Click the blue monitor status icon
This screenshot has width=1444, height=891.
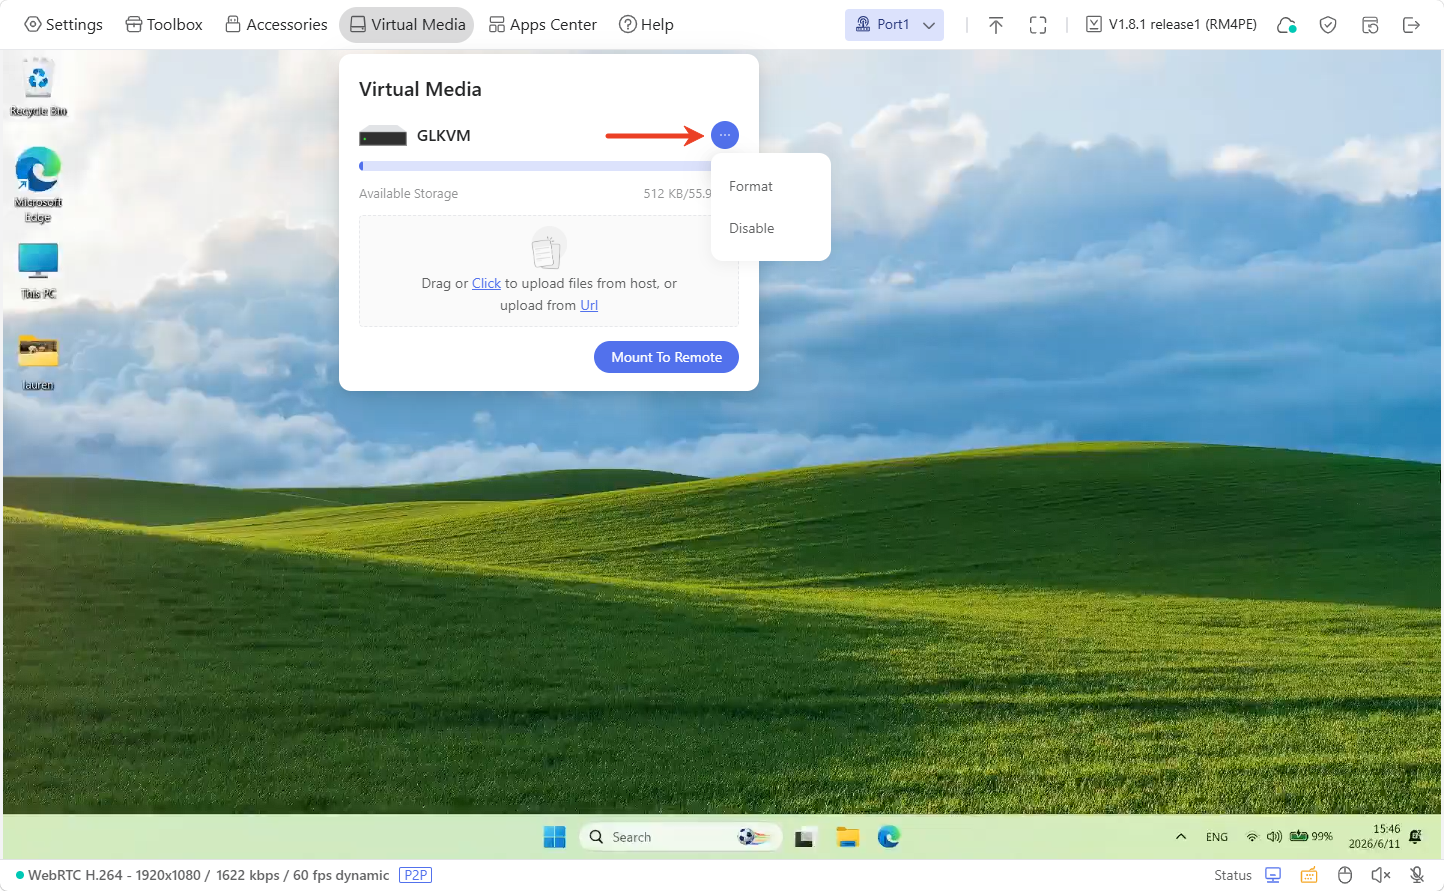click(x=1273, y=875)
